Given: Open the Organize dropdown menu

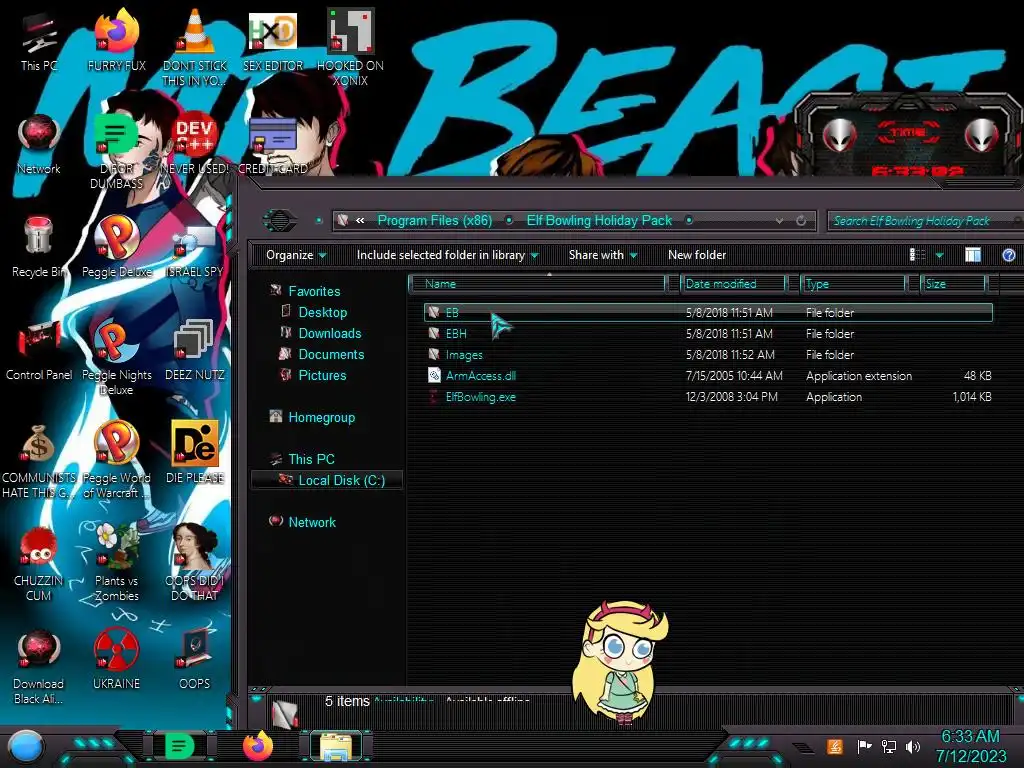Looking at the screenshot, I should click(x=296, y=255).
